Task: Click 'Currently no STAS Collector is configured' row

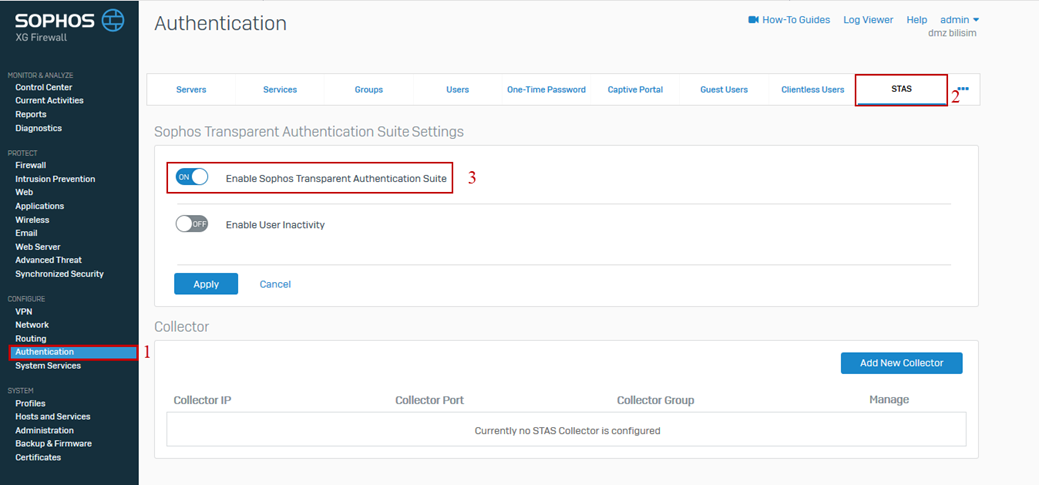Action: [567, 430]
